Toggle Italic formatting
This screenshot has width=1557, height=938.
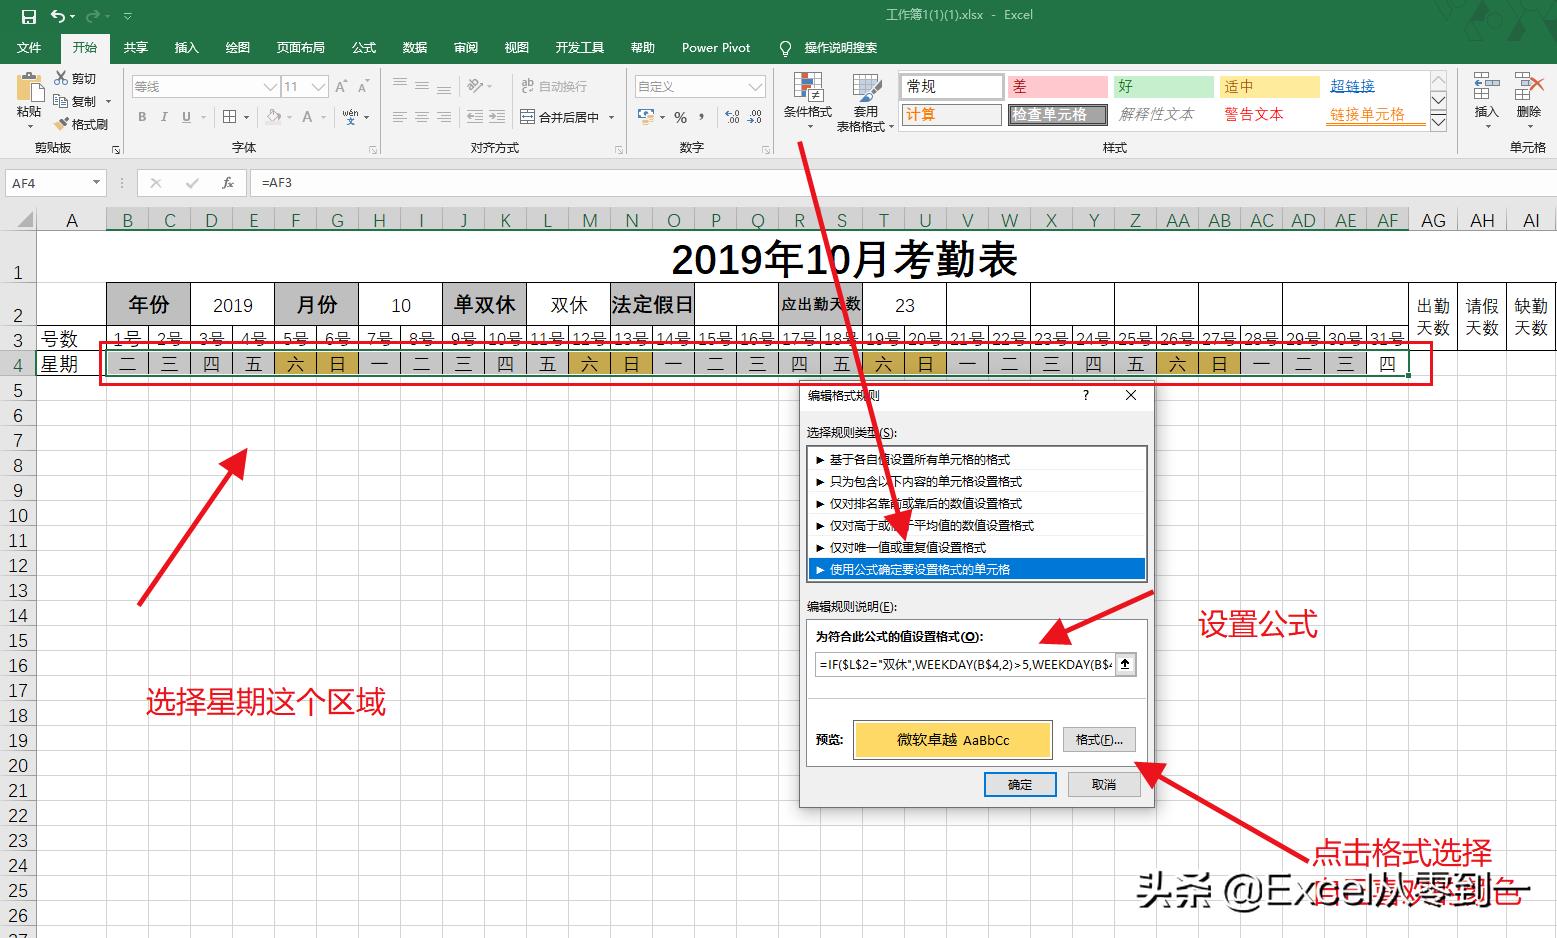(164, 117)
